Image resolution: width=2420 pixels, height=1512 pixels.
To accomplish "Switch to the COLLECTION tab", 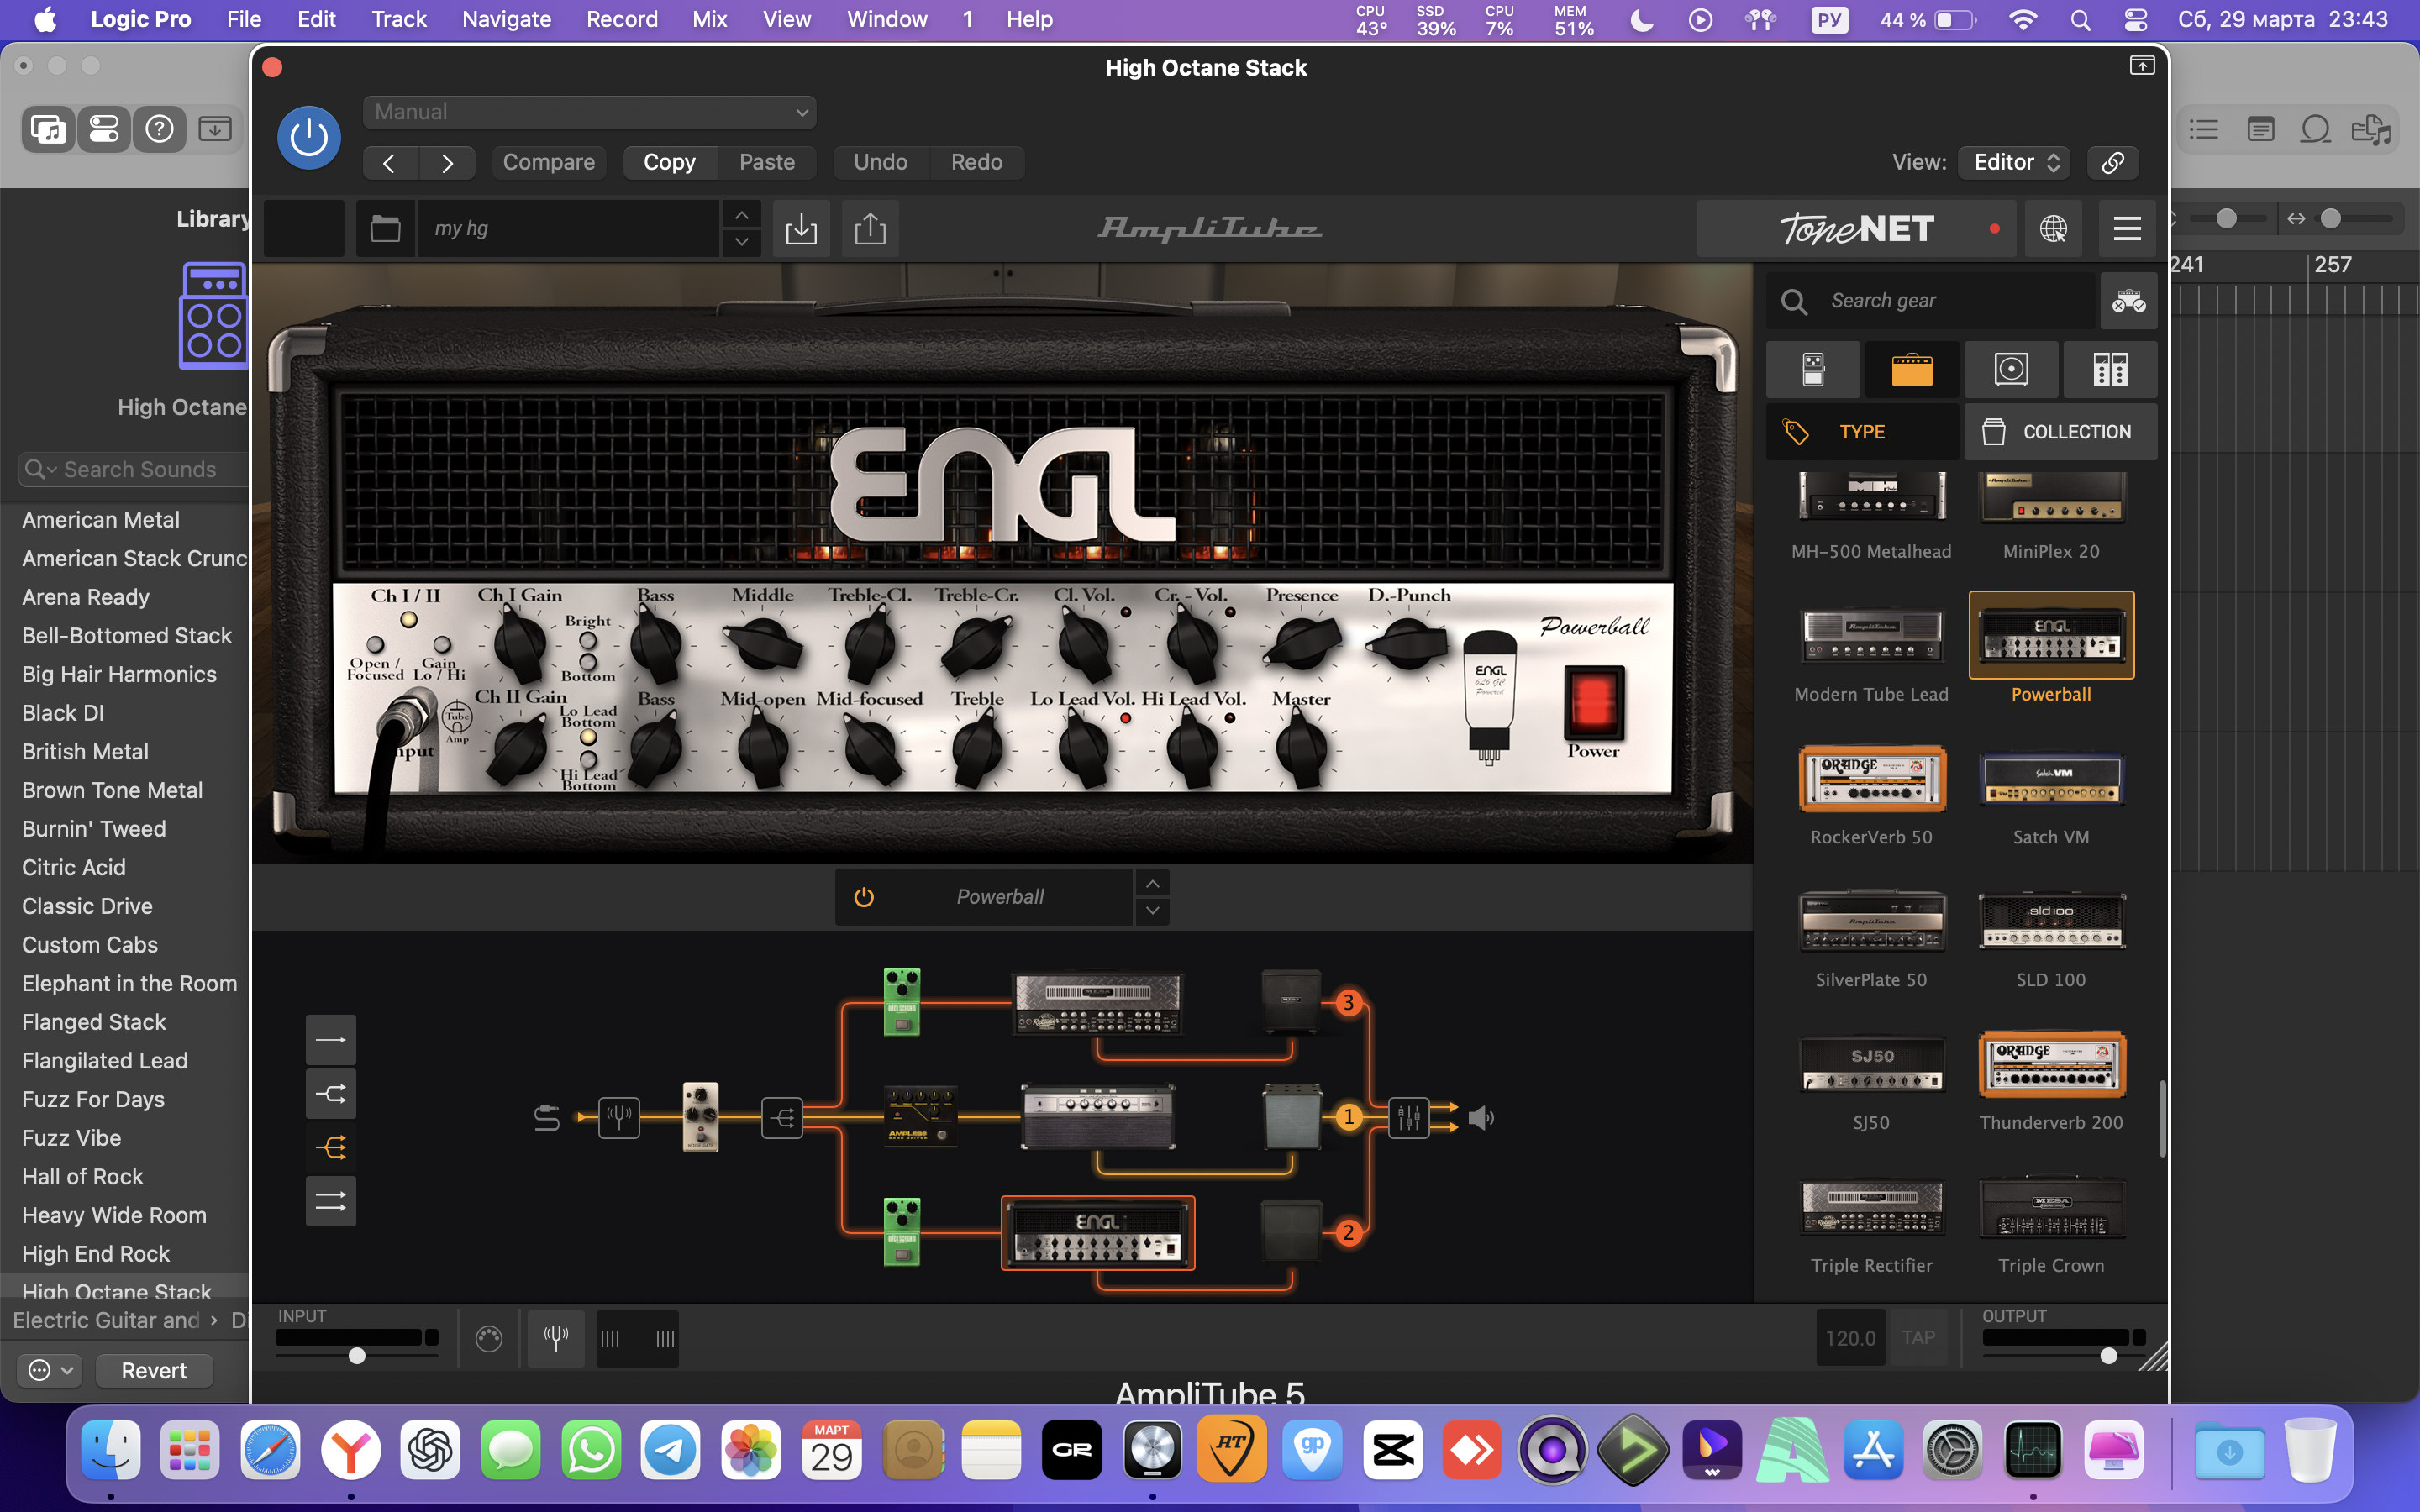I will [2060, 432].
